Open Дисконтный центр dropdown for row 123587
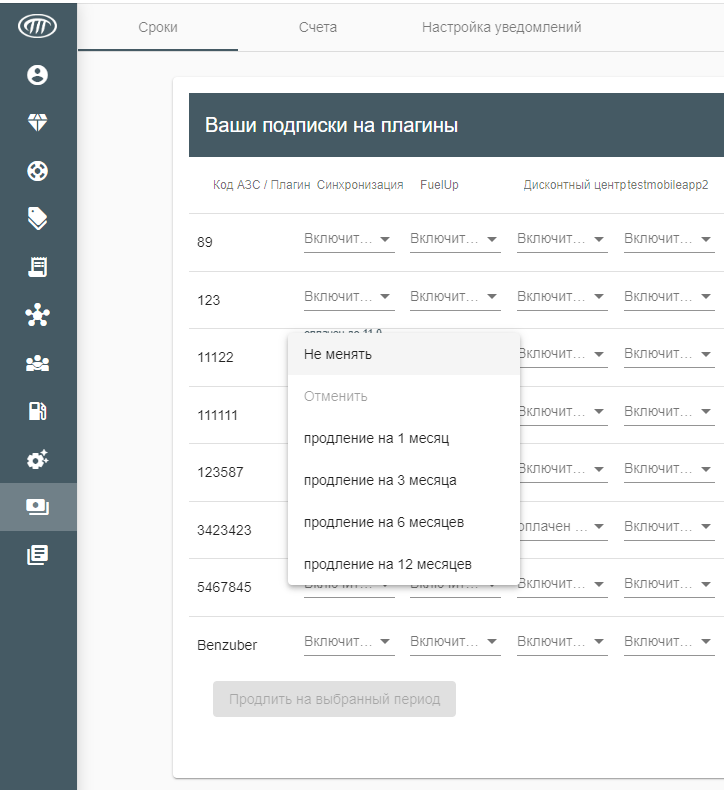 pos(564,469)
